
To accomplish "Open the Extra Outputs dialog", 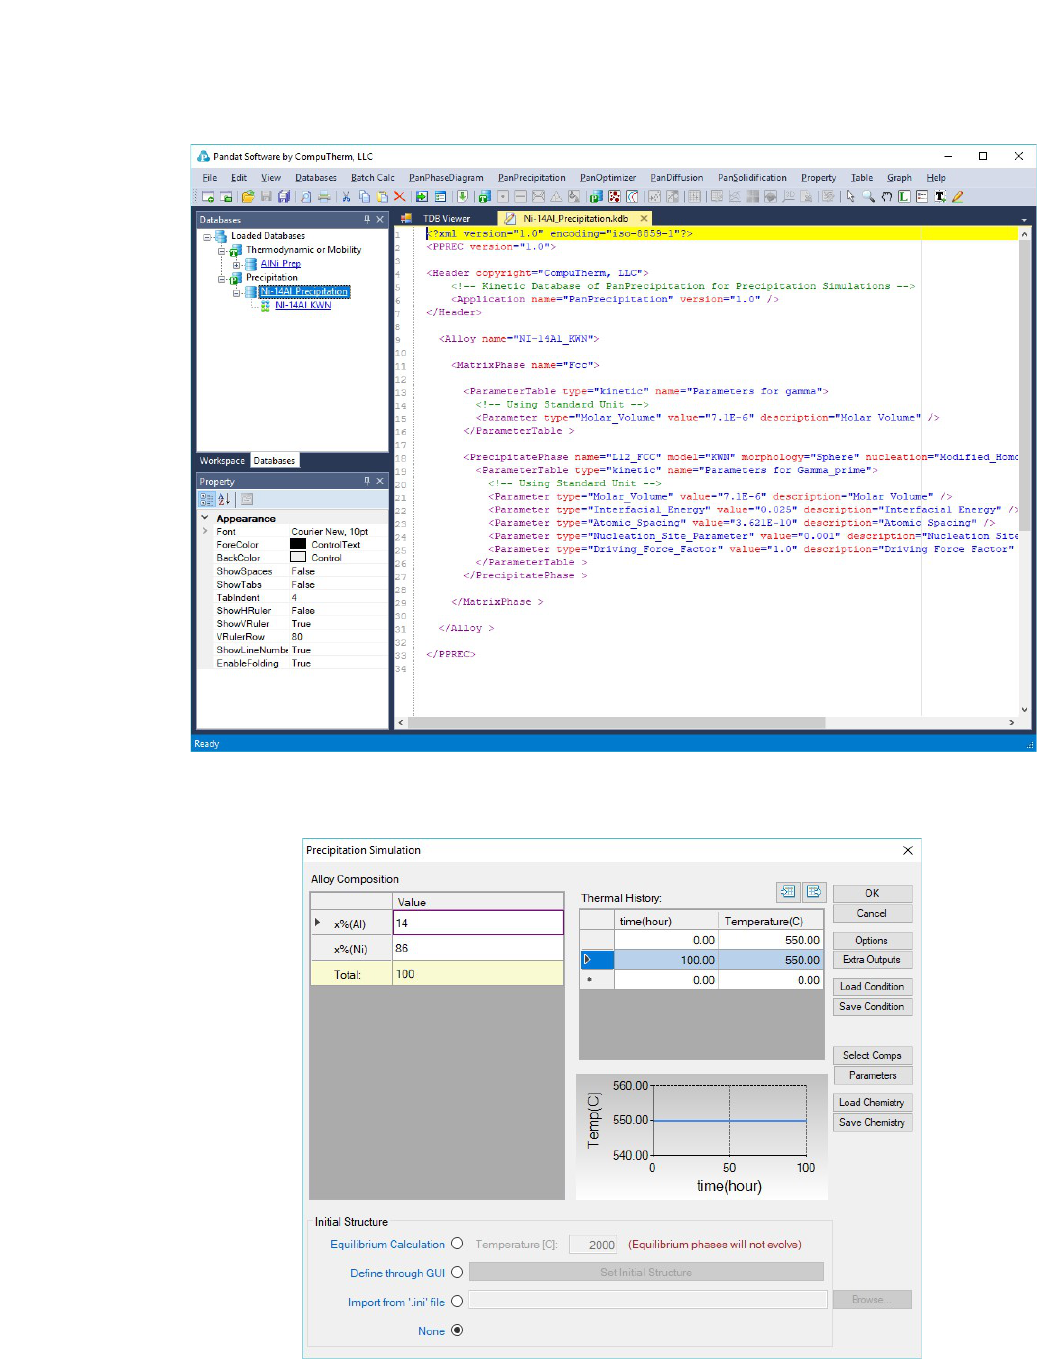I will tap(872, 960).
